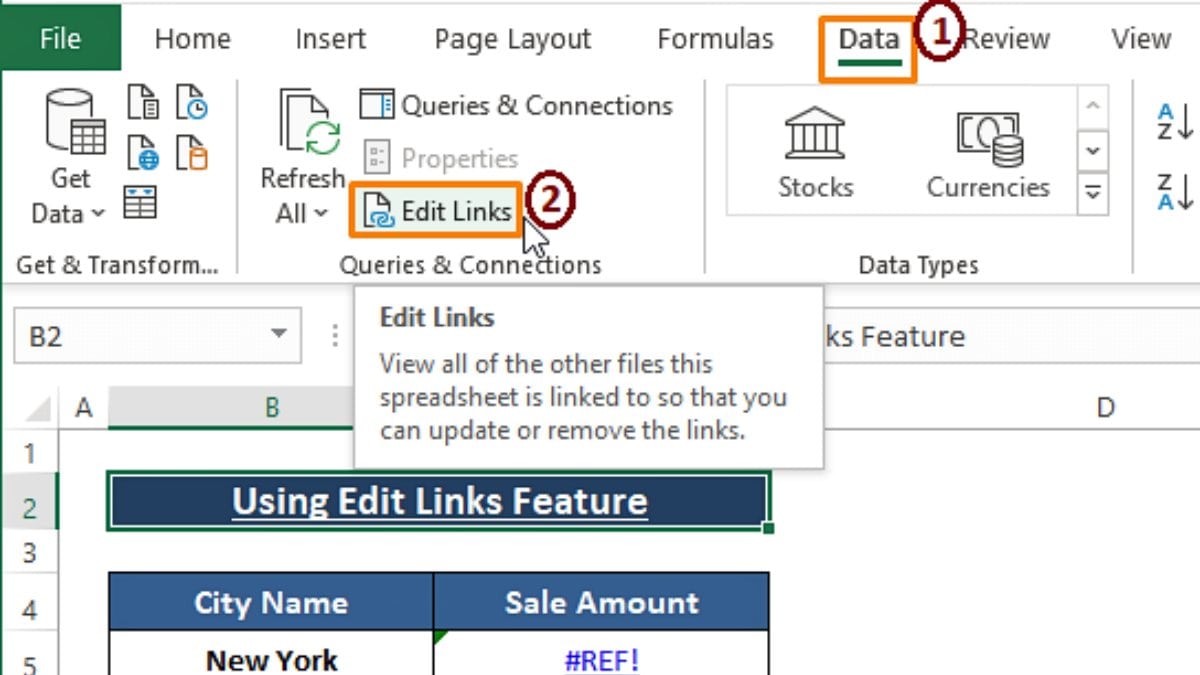Sort ascending with the A-Z icon
The height and width of the screenshot is (675, 1200).
coord(1174,121)
